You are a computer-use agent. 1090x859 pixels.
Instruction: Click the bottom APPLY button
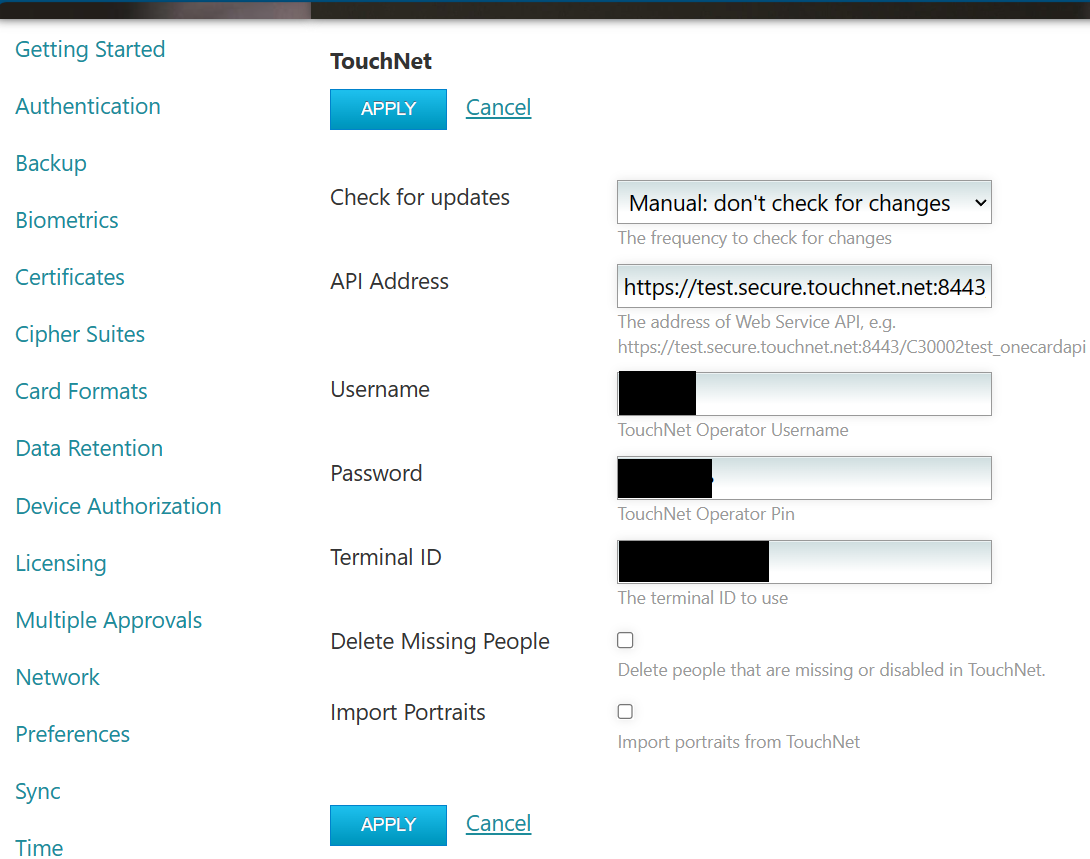point(388,825)
